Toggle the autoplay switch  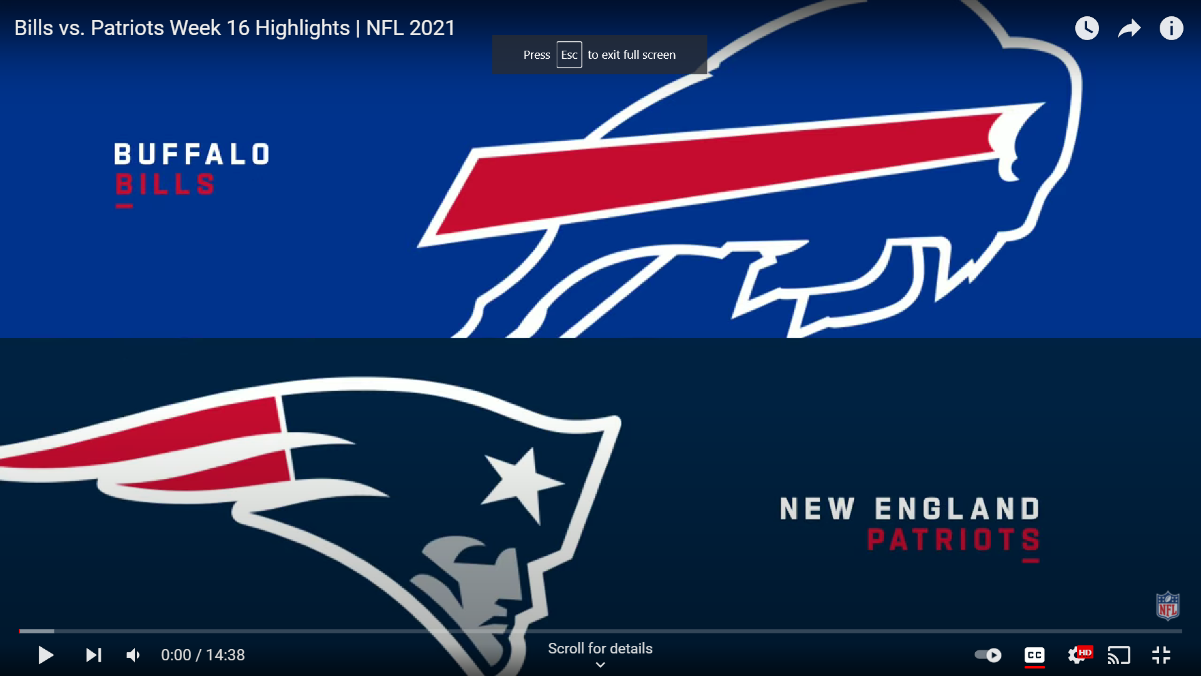coord(988,655)
